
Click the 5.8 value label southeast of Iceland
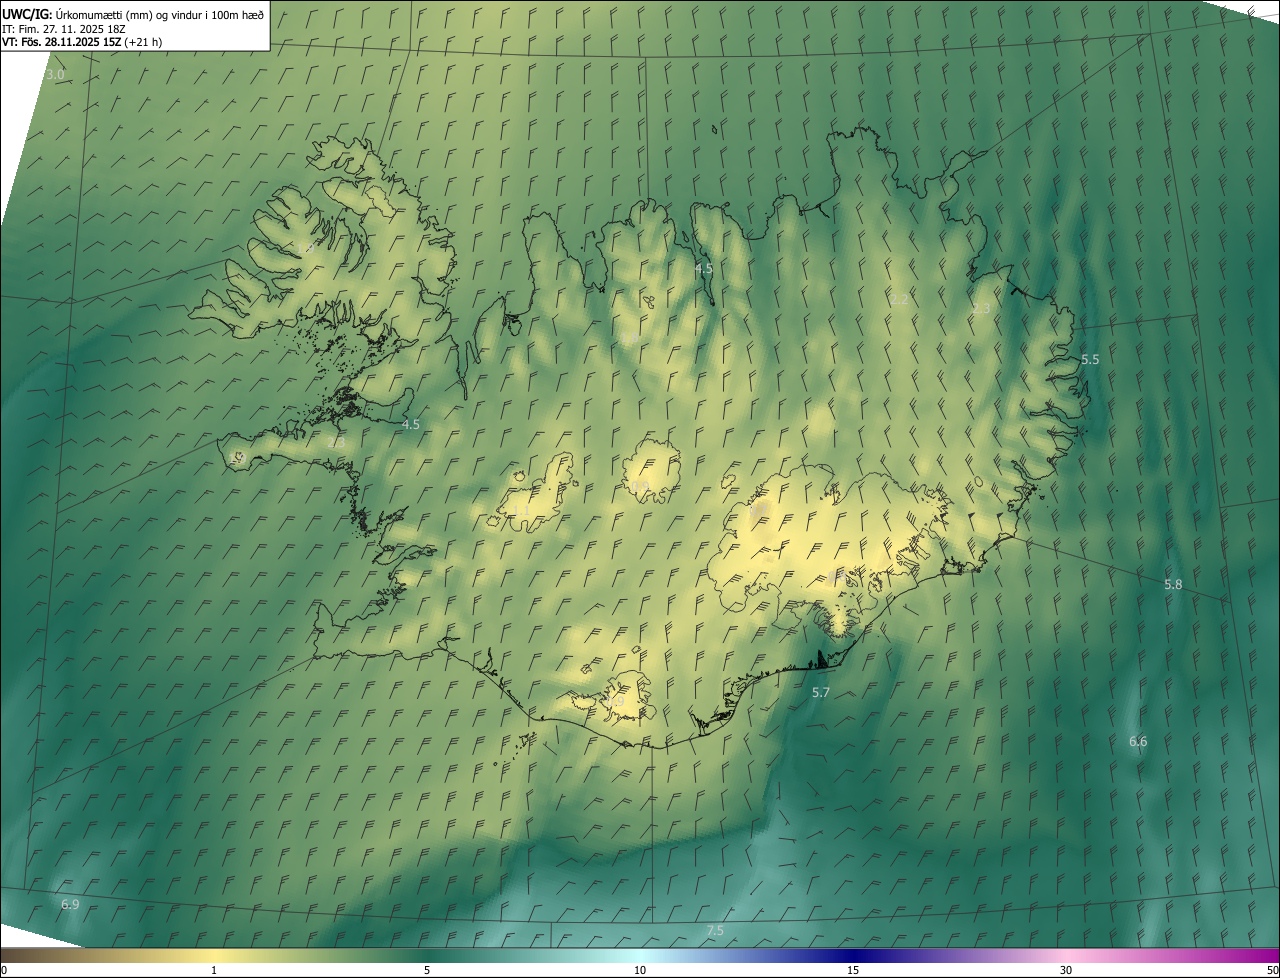click(x=1173, y=584)
